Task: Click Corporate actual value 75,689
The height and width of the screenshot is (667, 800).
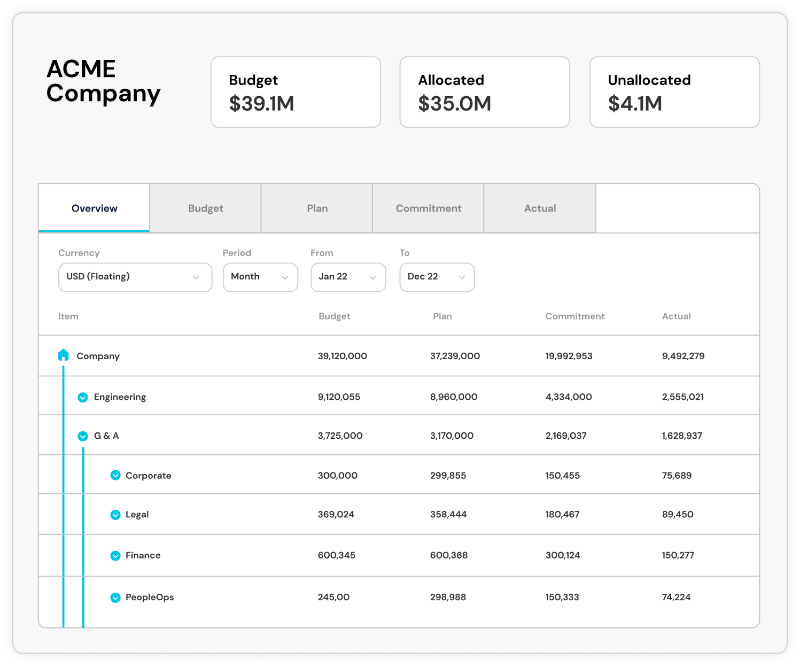Action: point(677,476)
